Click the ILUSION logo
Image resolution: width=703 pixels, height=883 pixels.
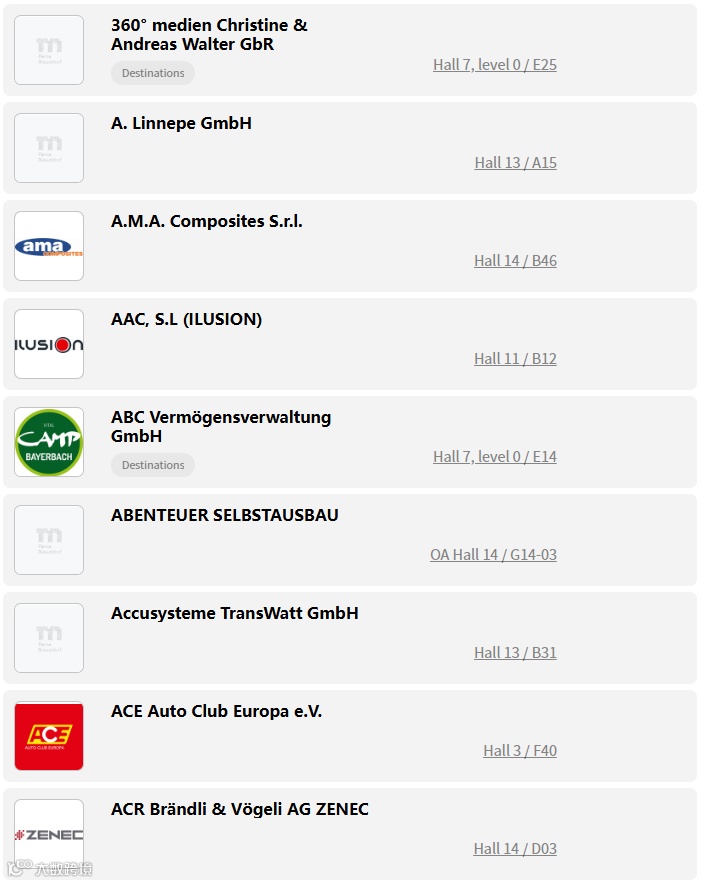pyautogui.click(x=49, y=344)
